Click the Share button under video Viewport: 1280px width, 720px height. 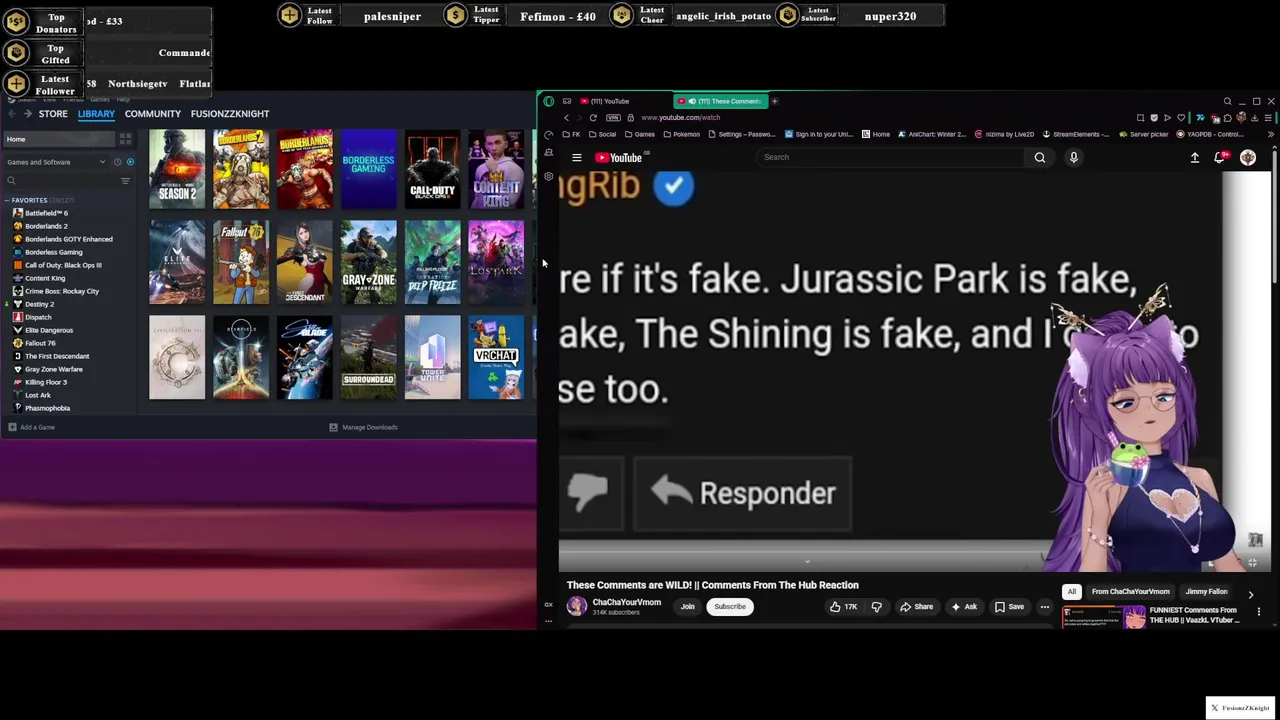pyautogui.click(x=916, y=606)
